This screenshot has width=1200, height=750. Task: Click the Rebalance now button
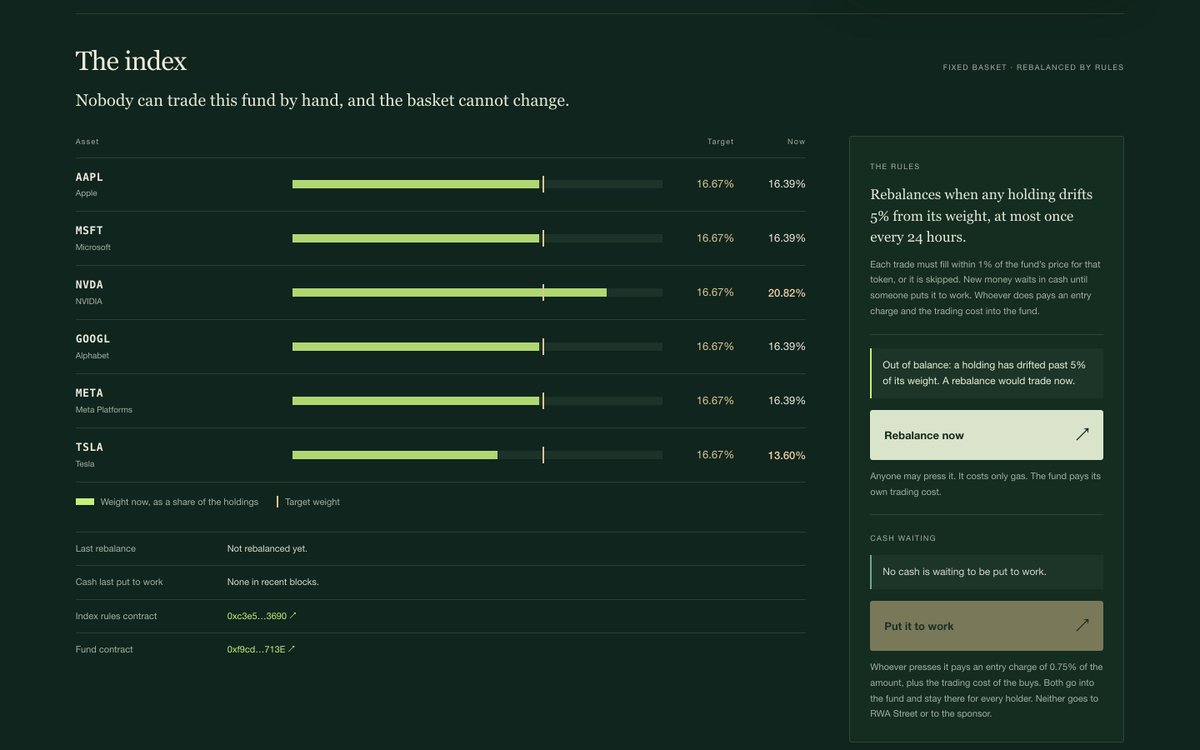986,435
